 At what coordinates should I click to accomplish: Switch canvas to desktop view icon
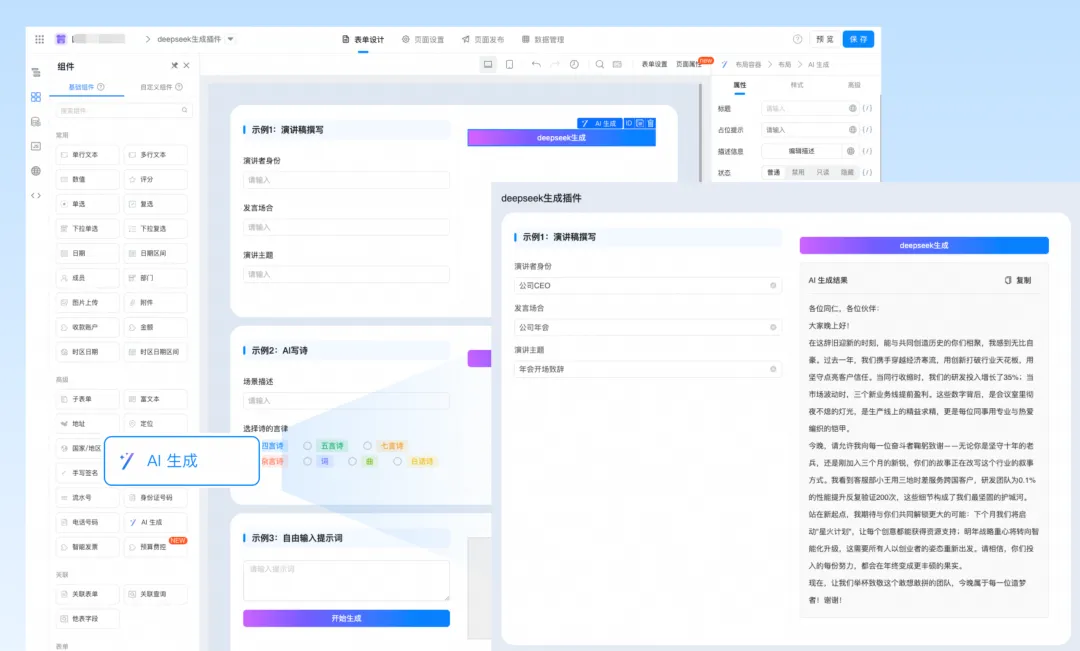tap(488, 64)
